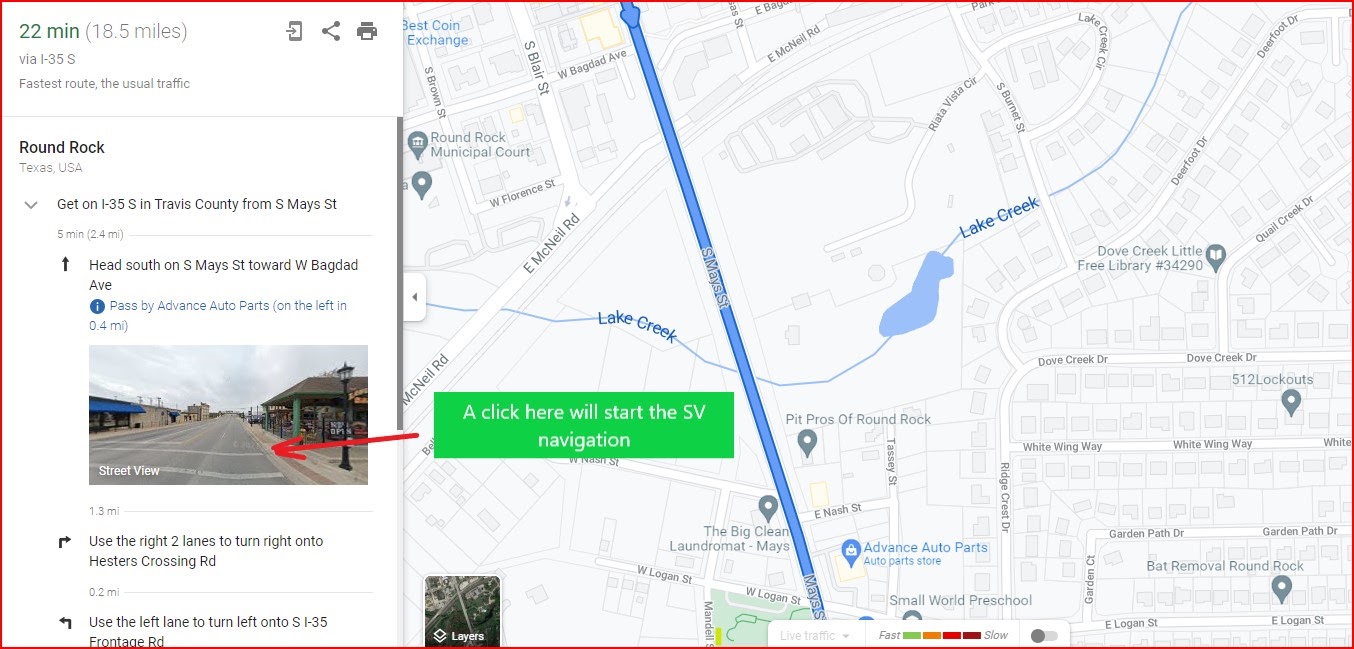Print the directions using printer icon

click(x=367, y=31)
